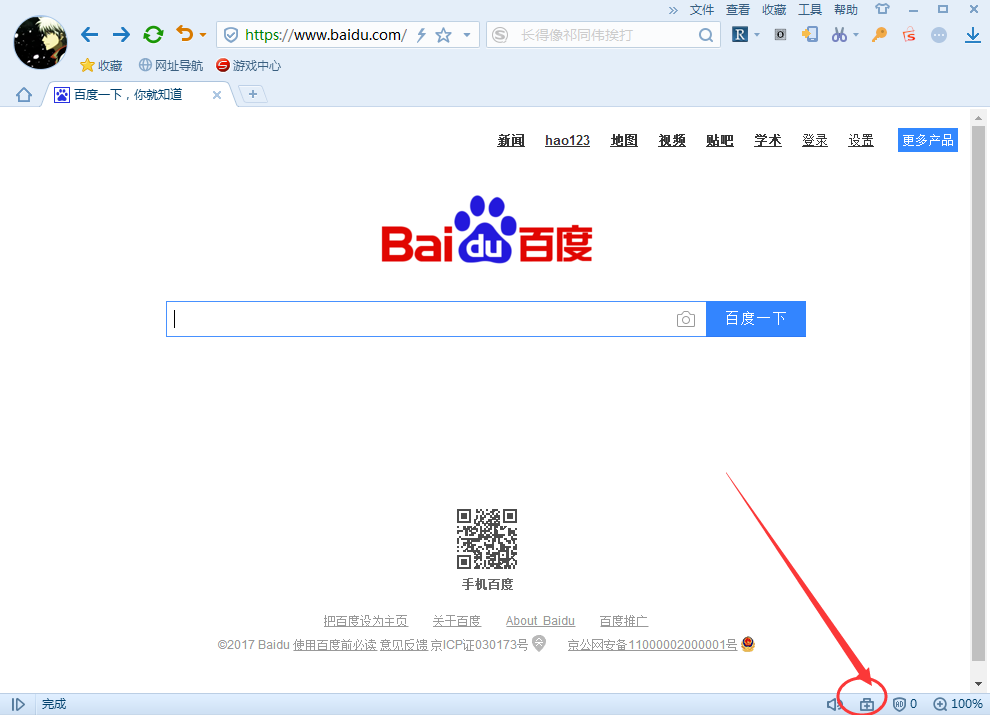Click the 登录 login link
Screen dimensions: 990x715
[814, 140]
